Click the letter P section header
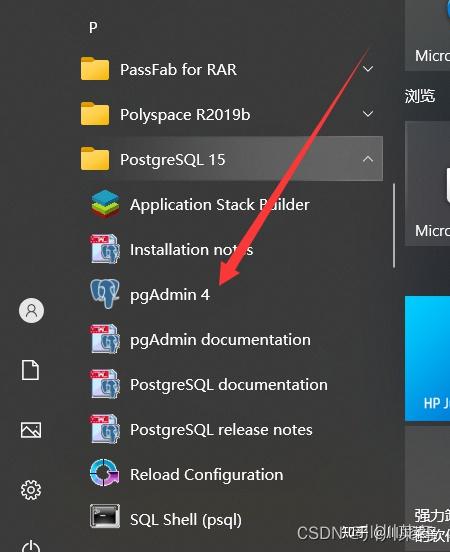The width and height of the screenshot is (450, 552). [93, 27]
